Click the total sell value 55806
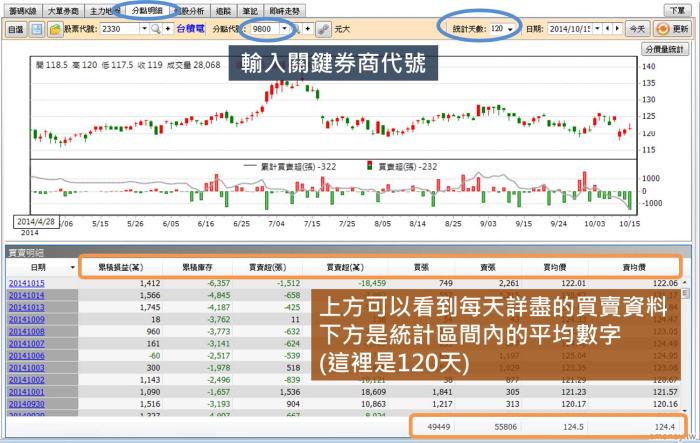This screenshot has height=443, width=700. (x=505, y=427)
